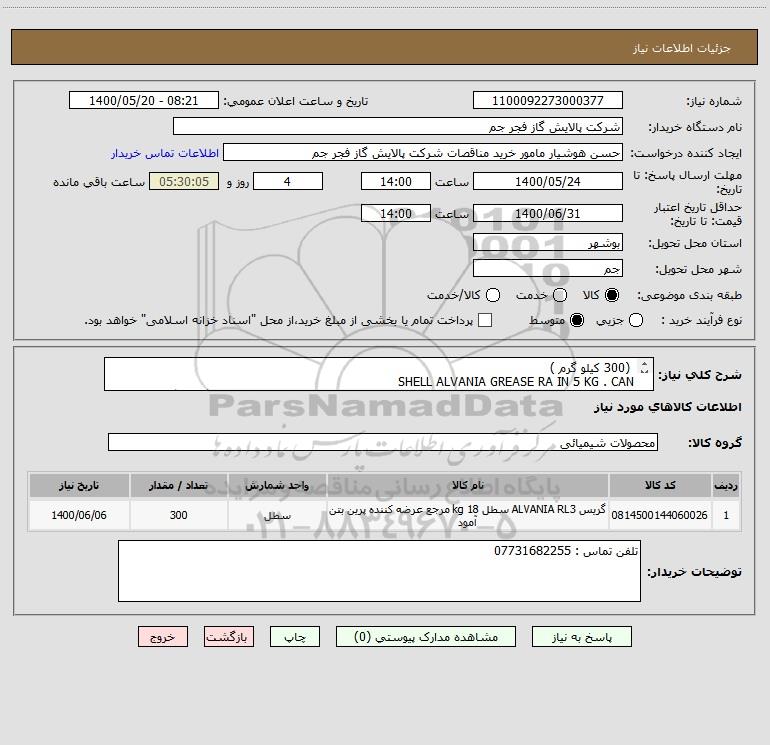Select the جزیی purchase type radio
Image resolution: width=770 pixels, height=745 pixels.
tap(635, 320)
